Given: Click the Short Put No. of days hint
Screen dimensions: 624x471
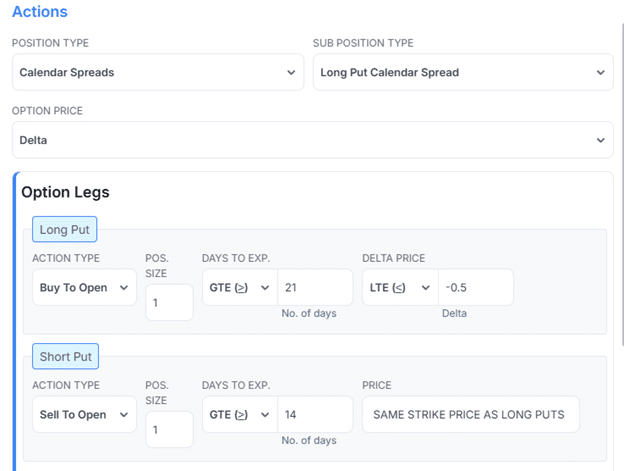Looking at the screenshot, I should (309, 440).
